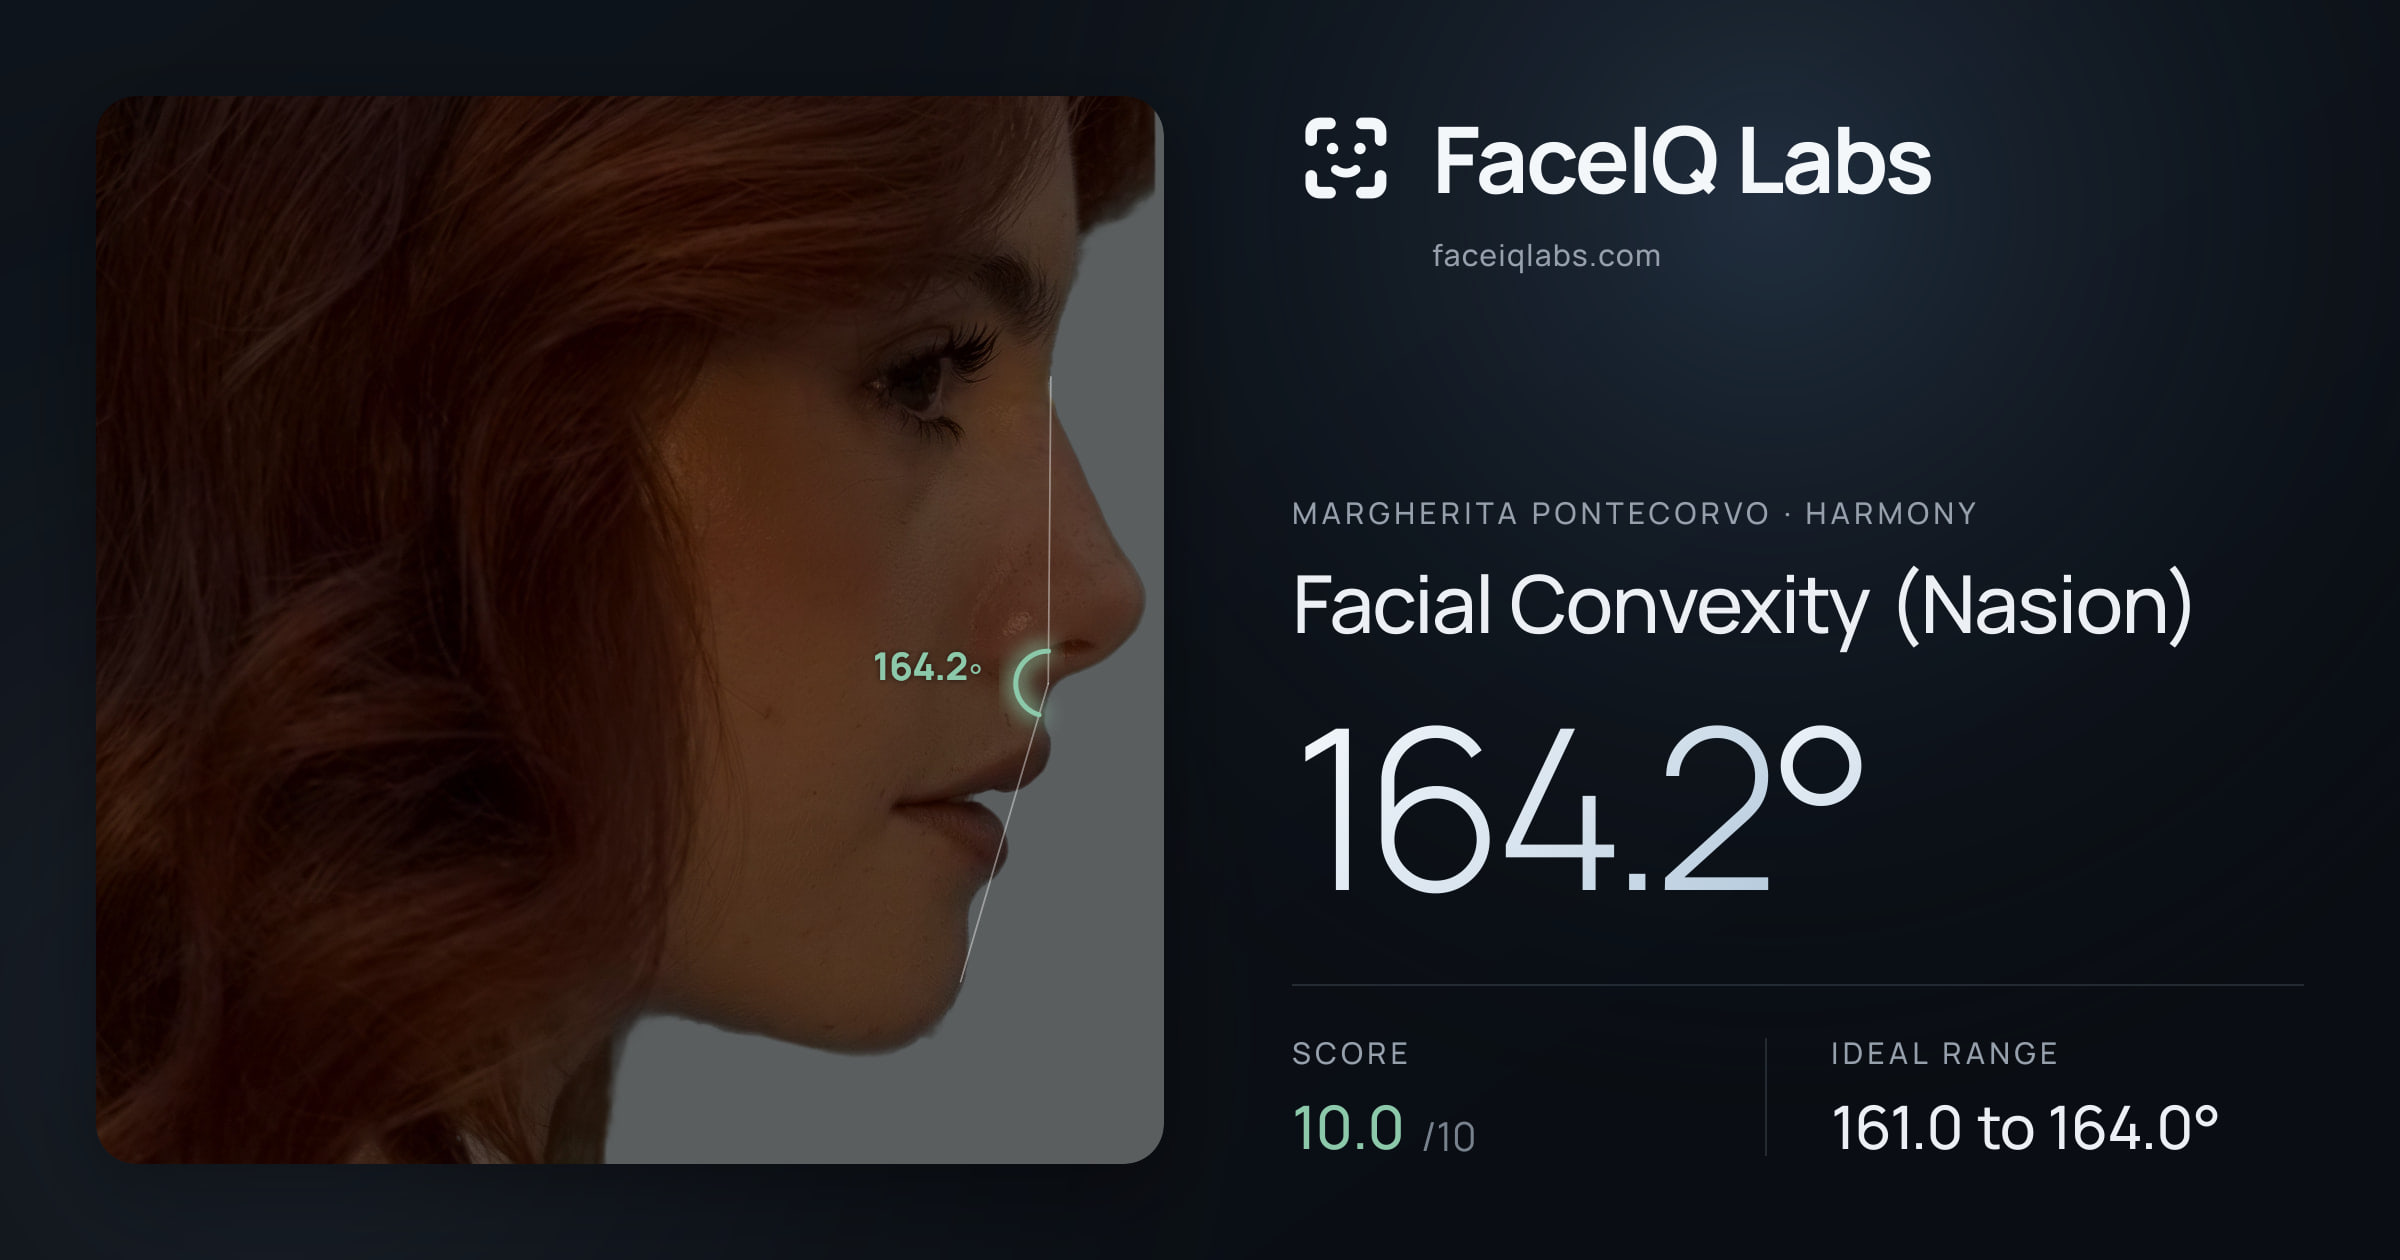Image resolution: width=2400 pixels, height=1260 pixels.
Task: Click the FaceIQ Labs title text
Action: (x=1683, y=160)
